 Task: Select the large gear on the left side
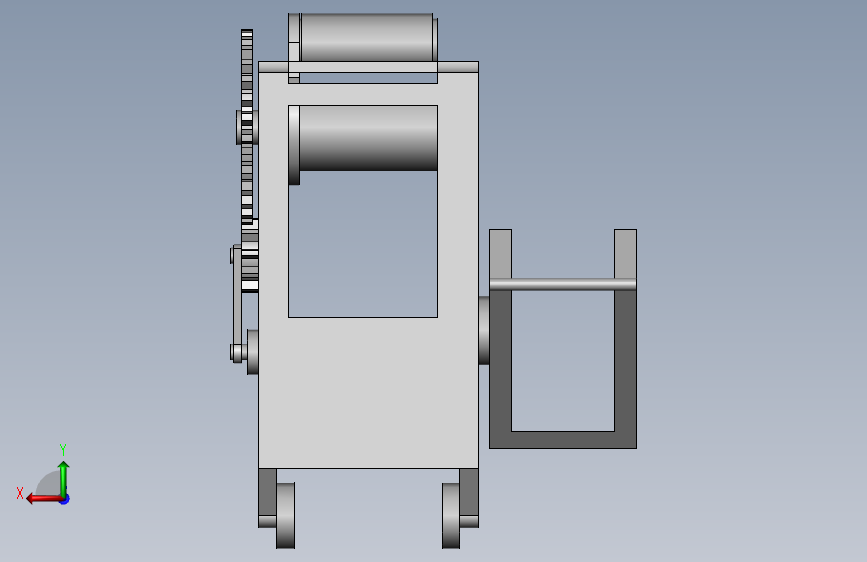[247, 126]
